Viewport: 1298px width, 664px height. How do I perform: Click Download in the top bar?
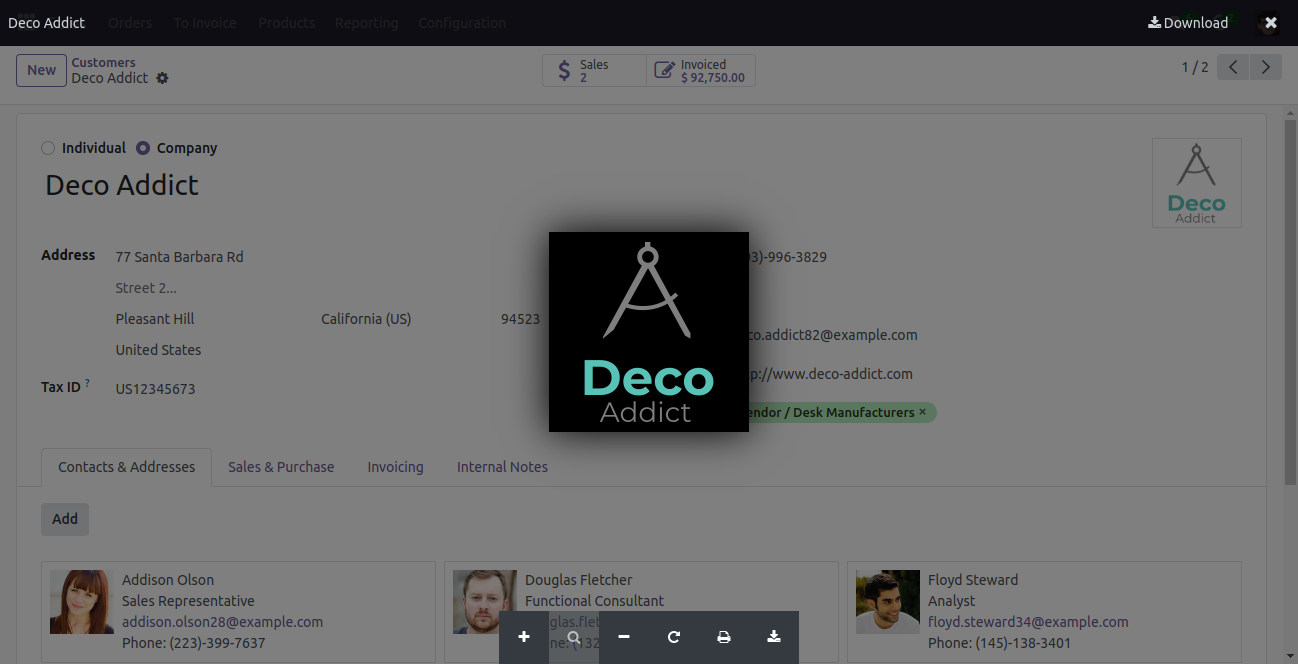(x=1188, y=23)
